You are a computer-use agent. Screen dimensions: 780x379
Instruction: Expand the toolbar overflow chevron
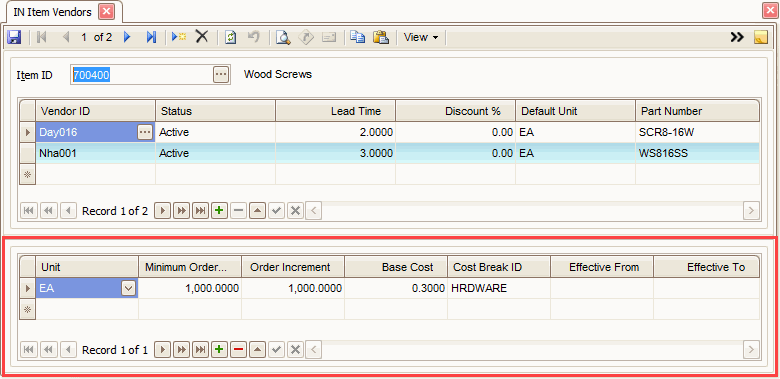tap(737, 37)
